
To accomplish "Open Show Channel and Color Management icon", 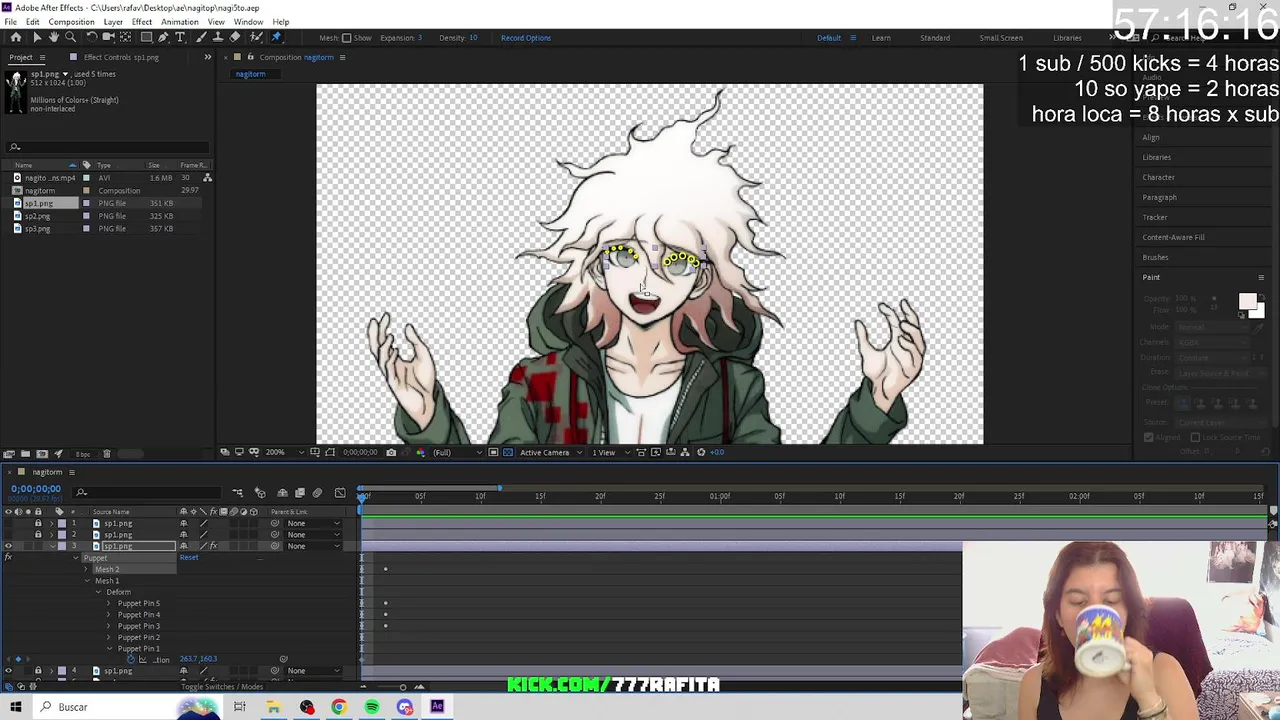I will click(x=420, y=452).
